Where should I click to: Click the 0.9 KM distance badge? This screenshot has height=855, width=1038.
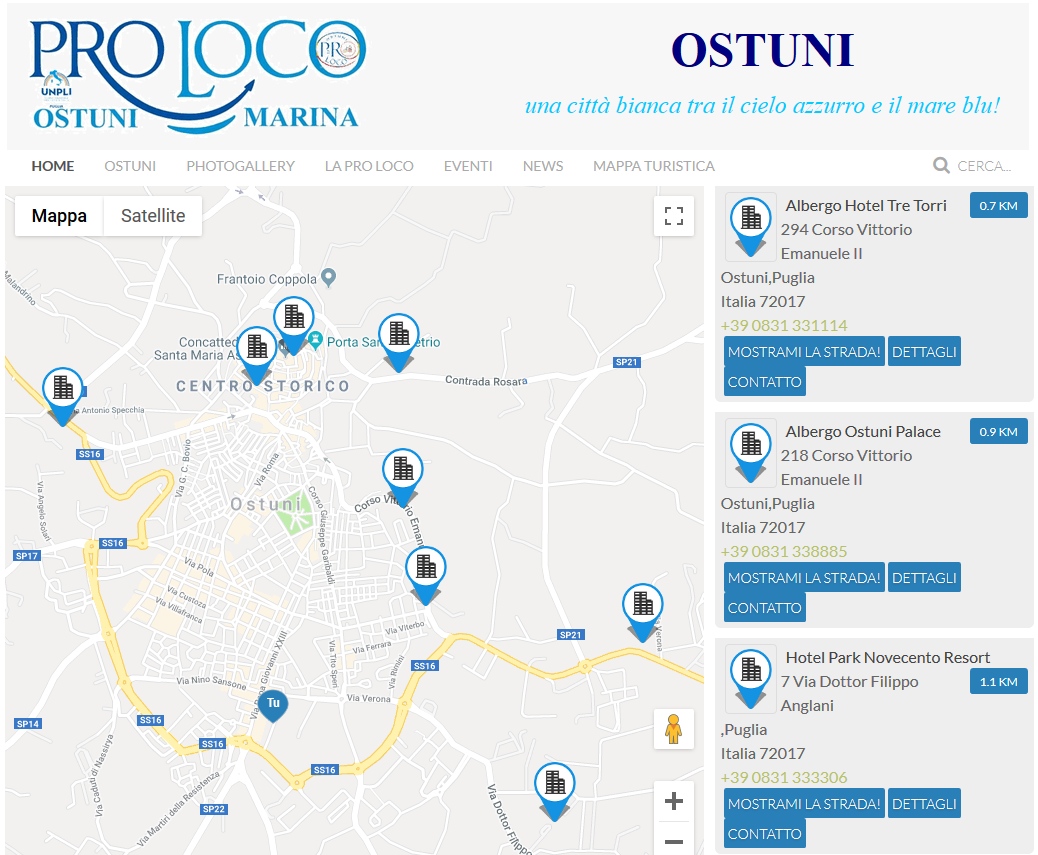click(x=998, y=431)
